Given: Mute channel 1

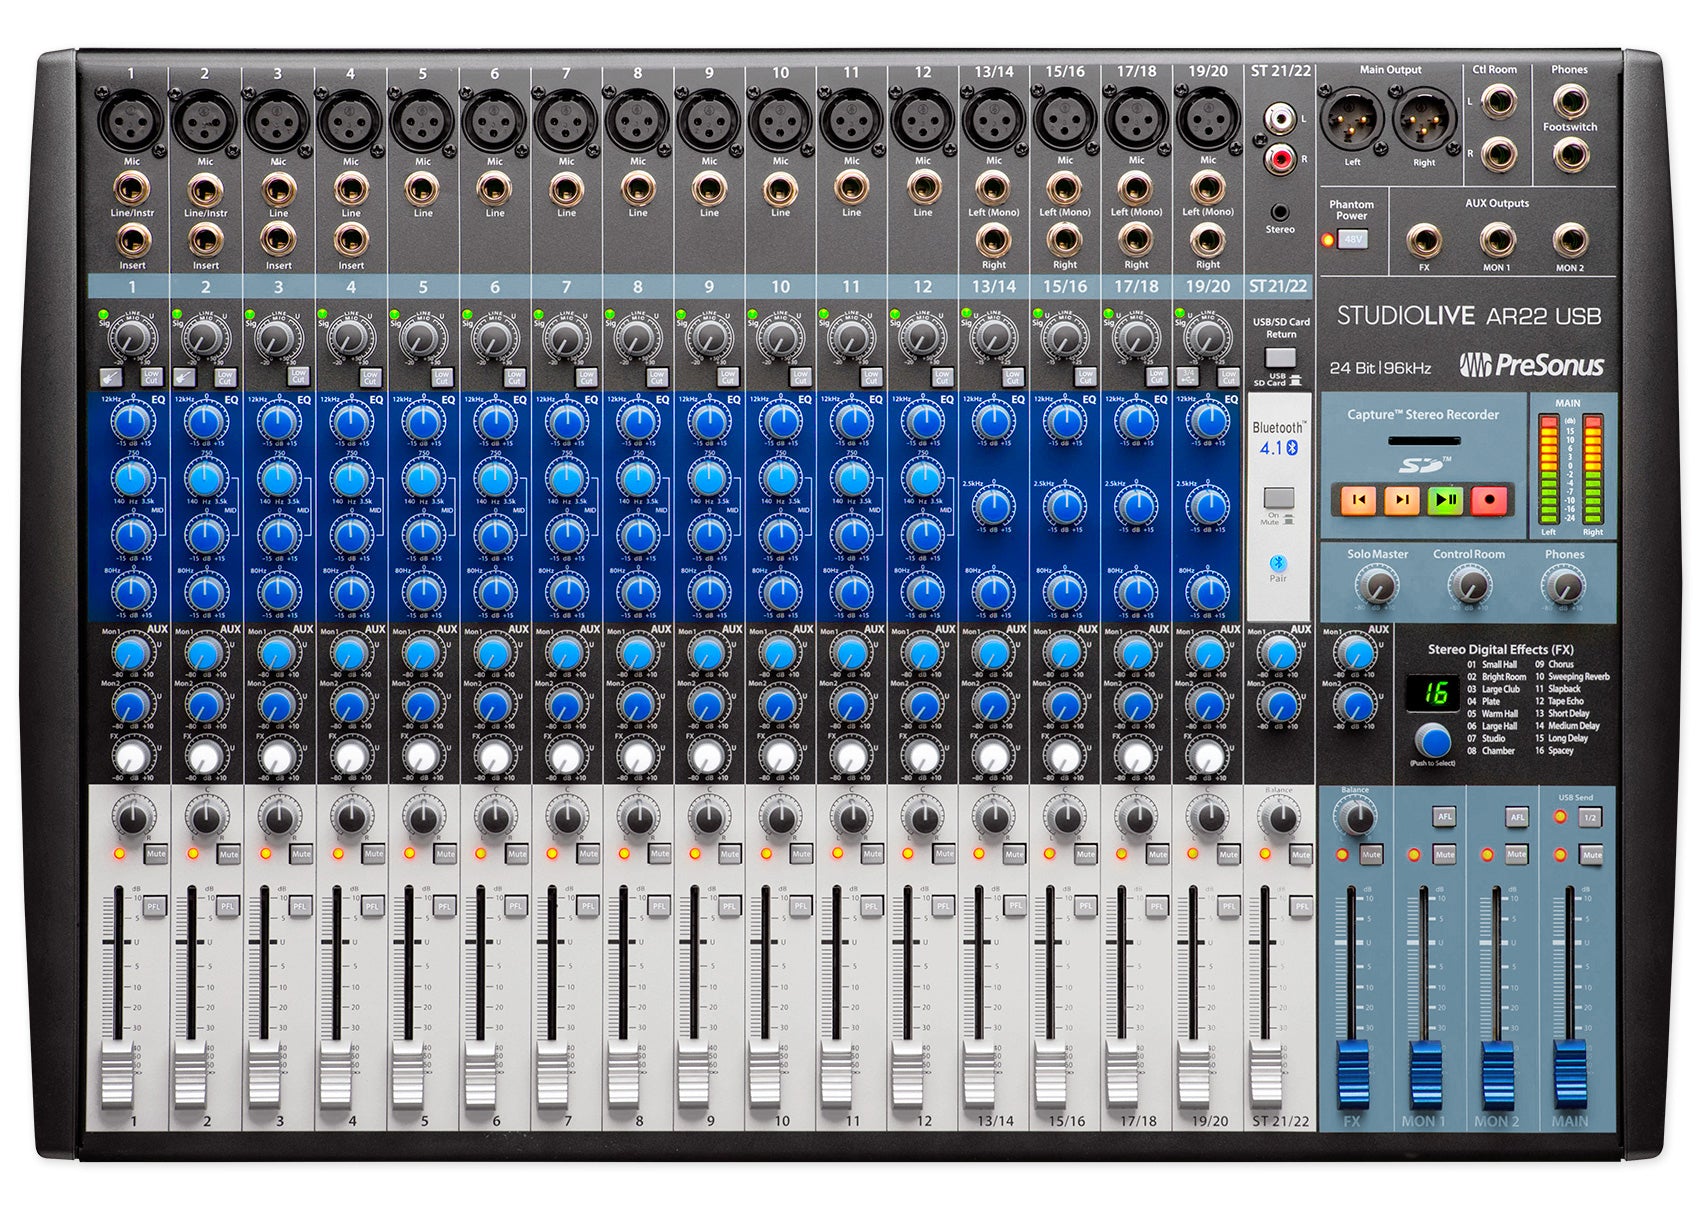Looking at the screenshot, I should click(156, 854).
